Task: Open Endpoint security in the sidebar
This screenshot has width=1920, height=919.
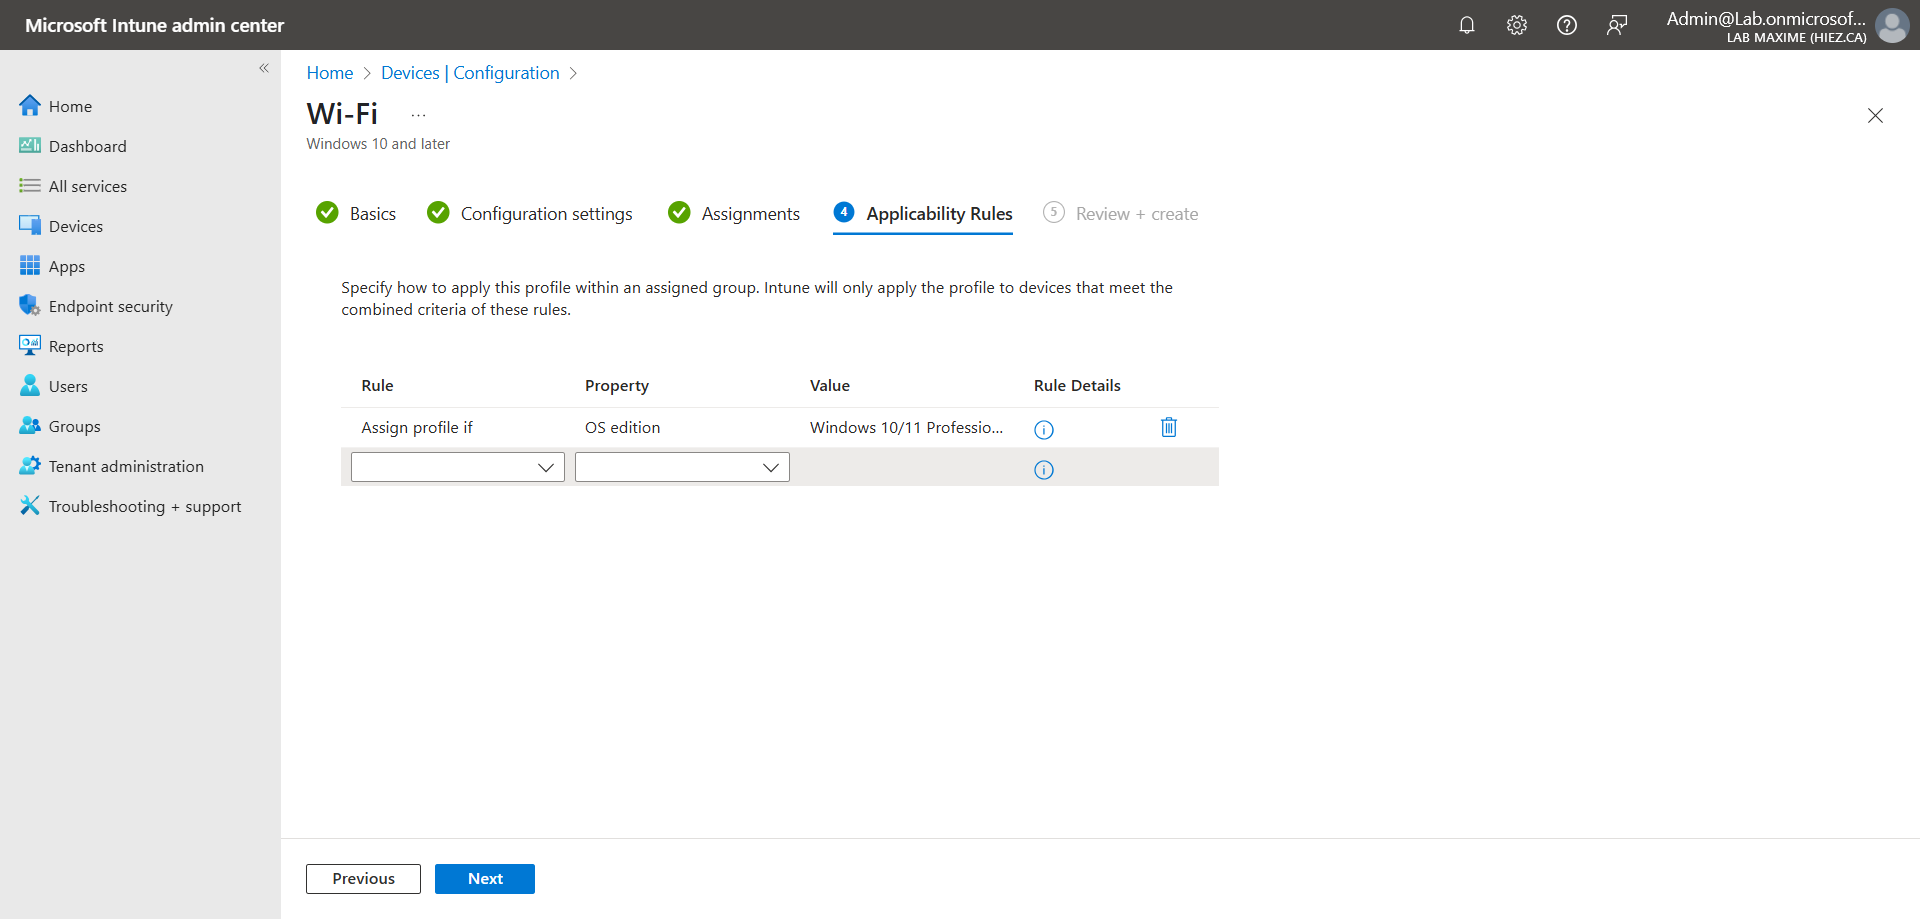Action: tap(110, 306)
